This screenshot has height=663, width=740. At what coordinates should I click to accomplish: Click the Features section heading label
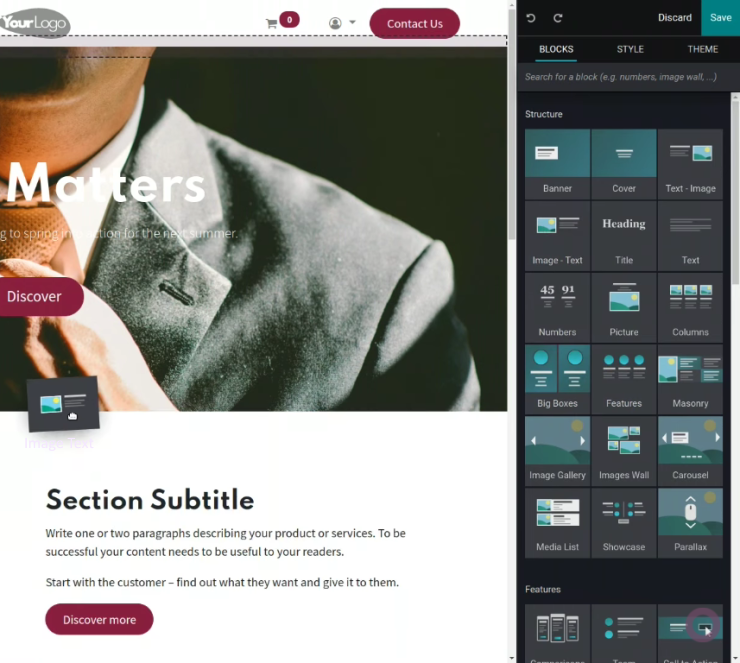click(543, 589)
